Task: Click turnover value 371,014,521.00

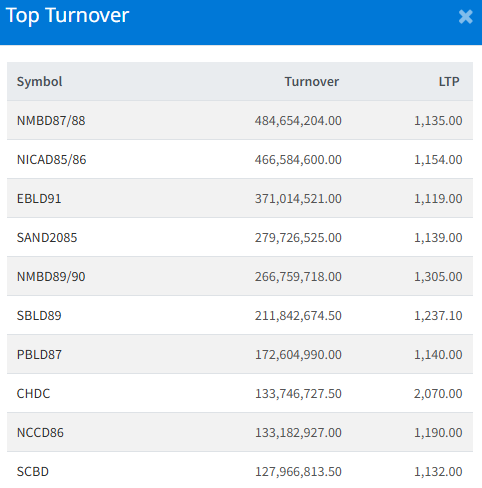Action: 298,199
